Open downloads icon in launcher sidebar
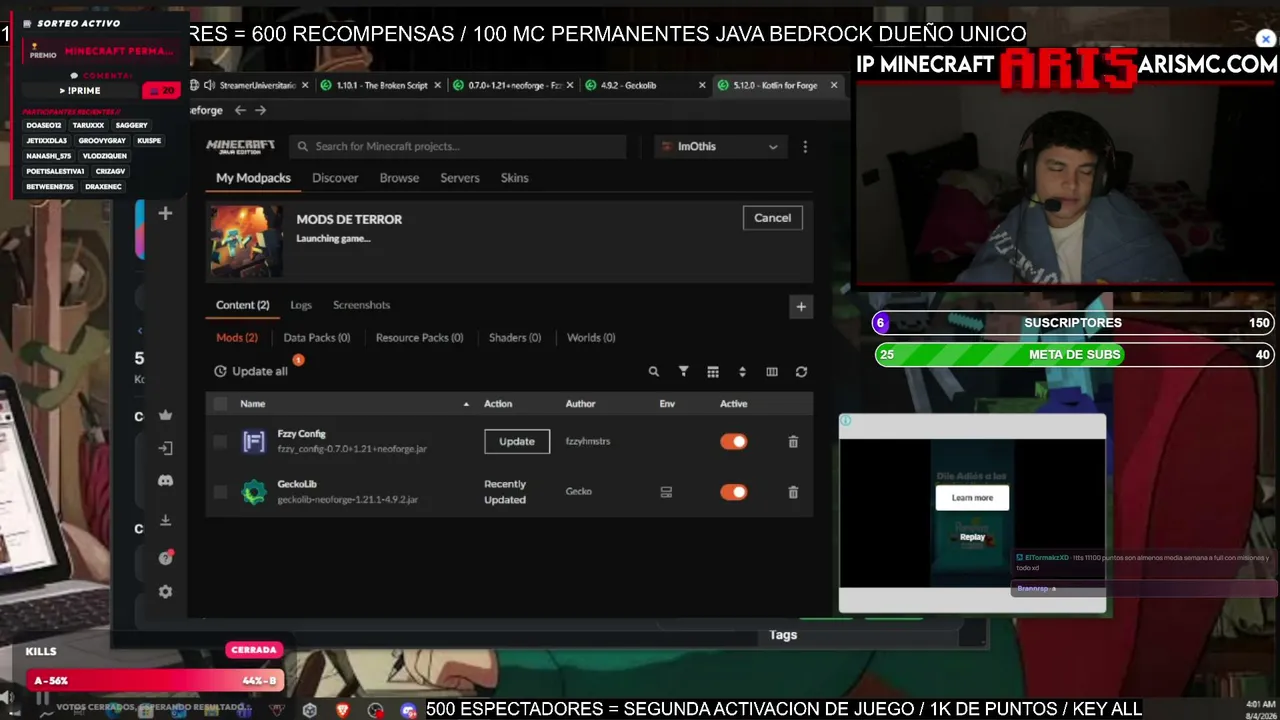The height and width of the screenshot is (720, 1280). (x=166, y=520)
